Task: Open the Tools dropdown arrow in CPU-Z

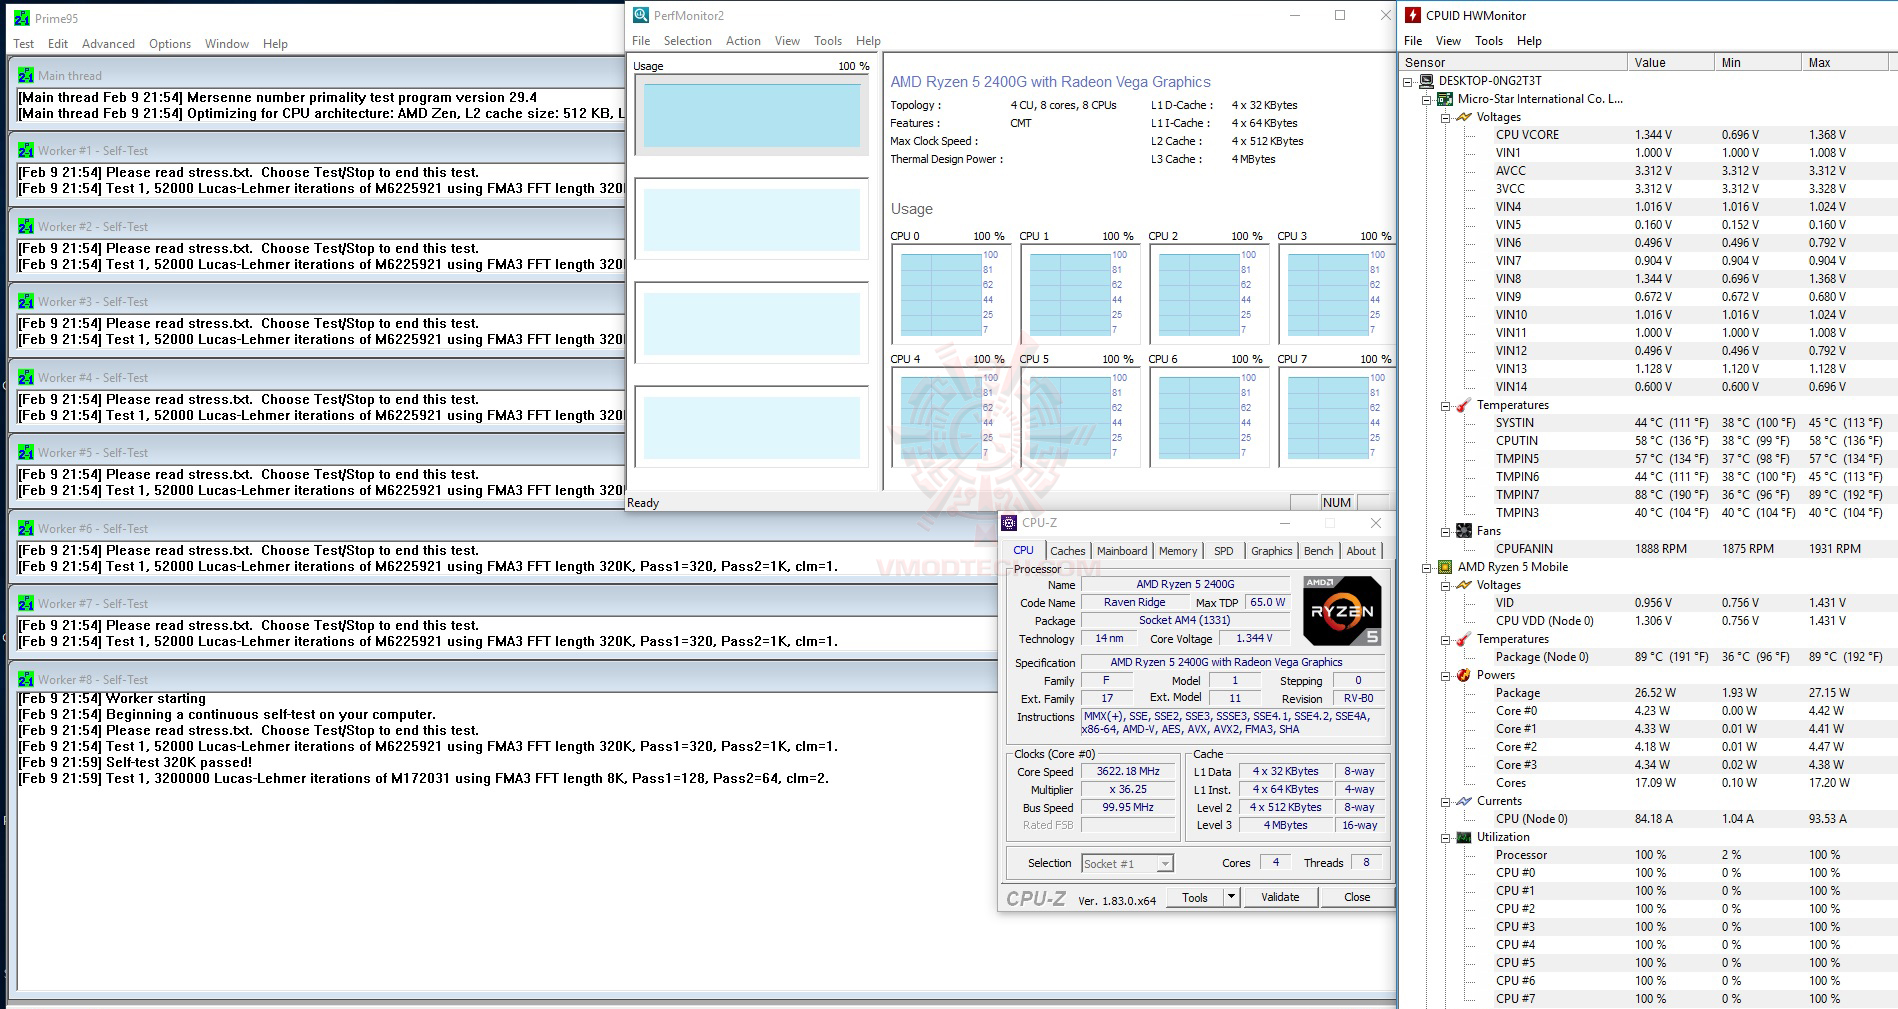Action: tap(1232, 897)
